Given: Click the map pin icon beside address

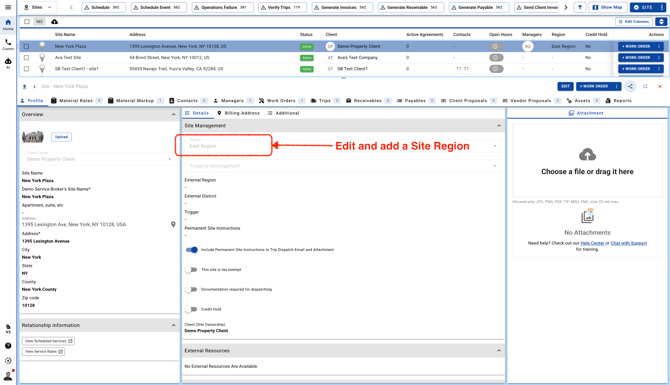Looking at the screenshot, I should pos(173,224).
